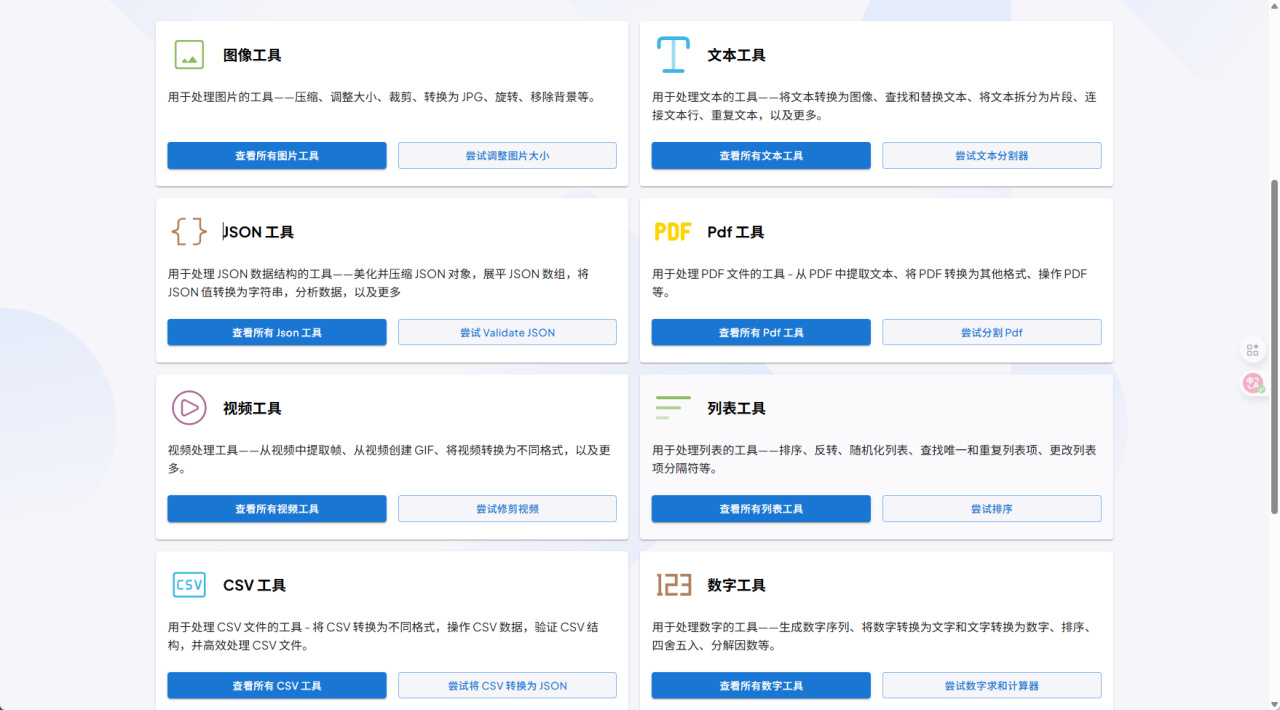Open 查看所有列表工具
The height and width of the screenshot is (710, 1280).
tap(761, 509)
